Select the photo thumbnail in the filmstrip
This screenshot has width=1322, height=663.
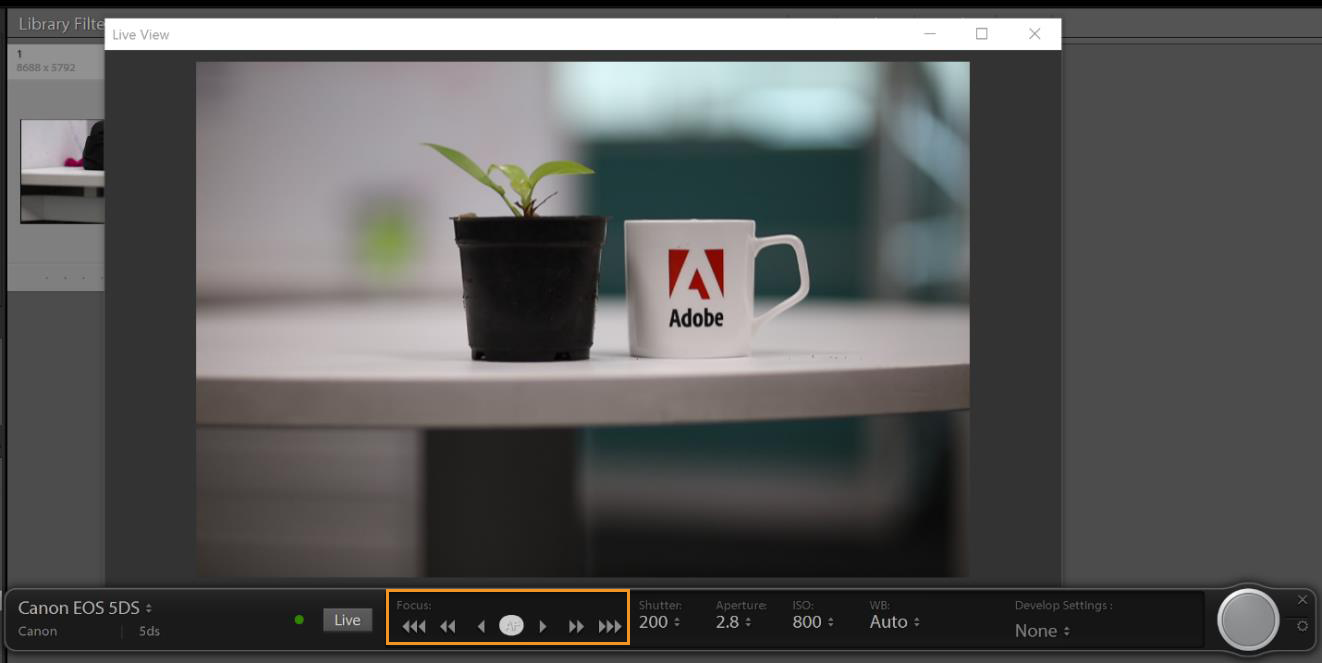click(x=62, y=170)
